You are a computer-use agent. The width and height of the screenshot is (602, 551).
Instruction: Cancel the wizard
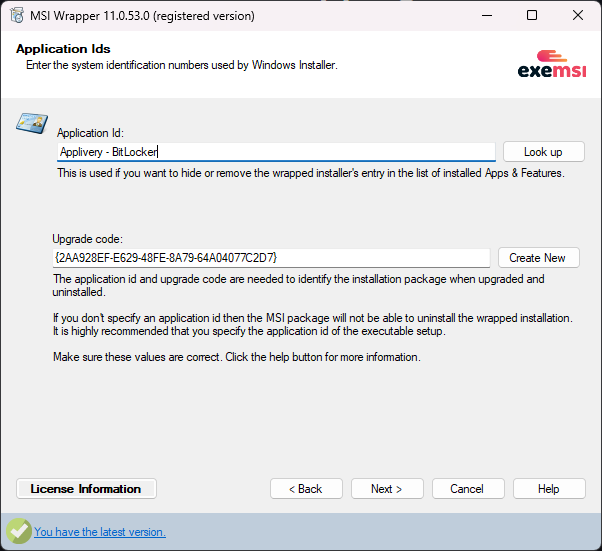tap(468, 489)
